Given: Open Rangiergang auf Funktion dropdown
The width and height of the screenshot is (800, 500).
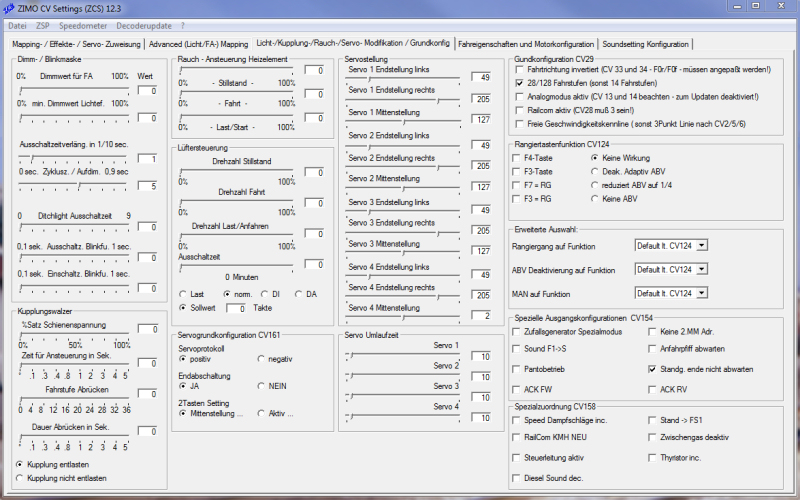Looking at the screenshot, I should [702, 245].
